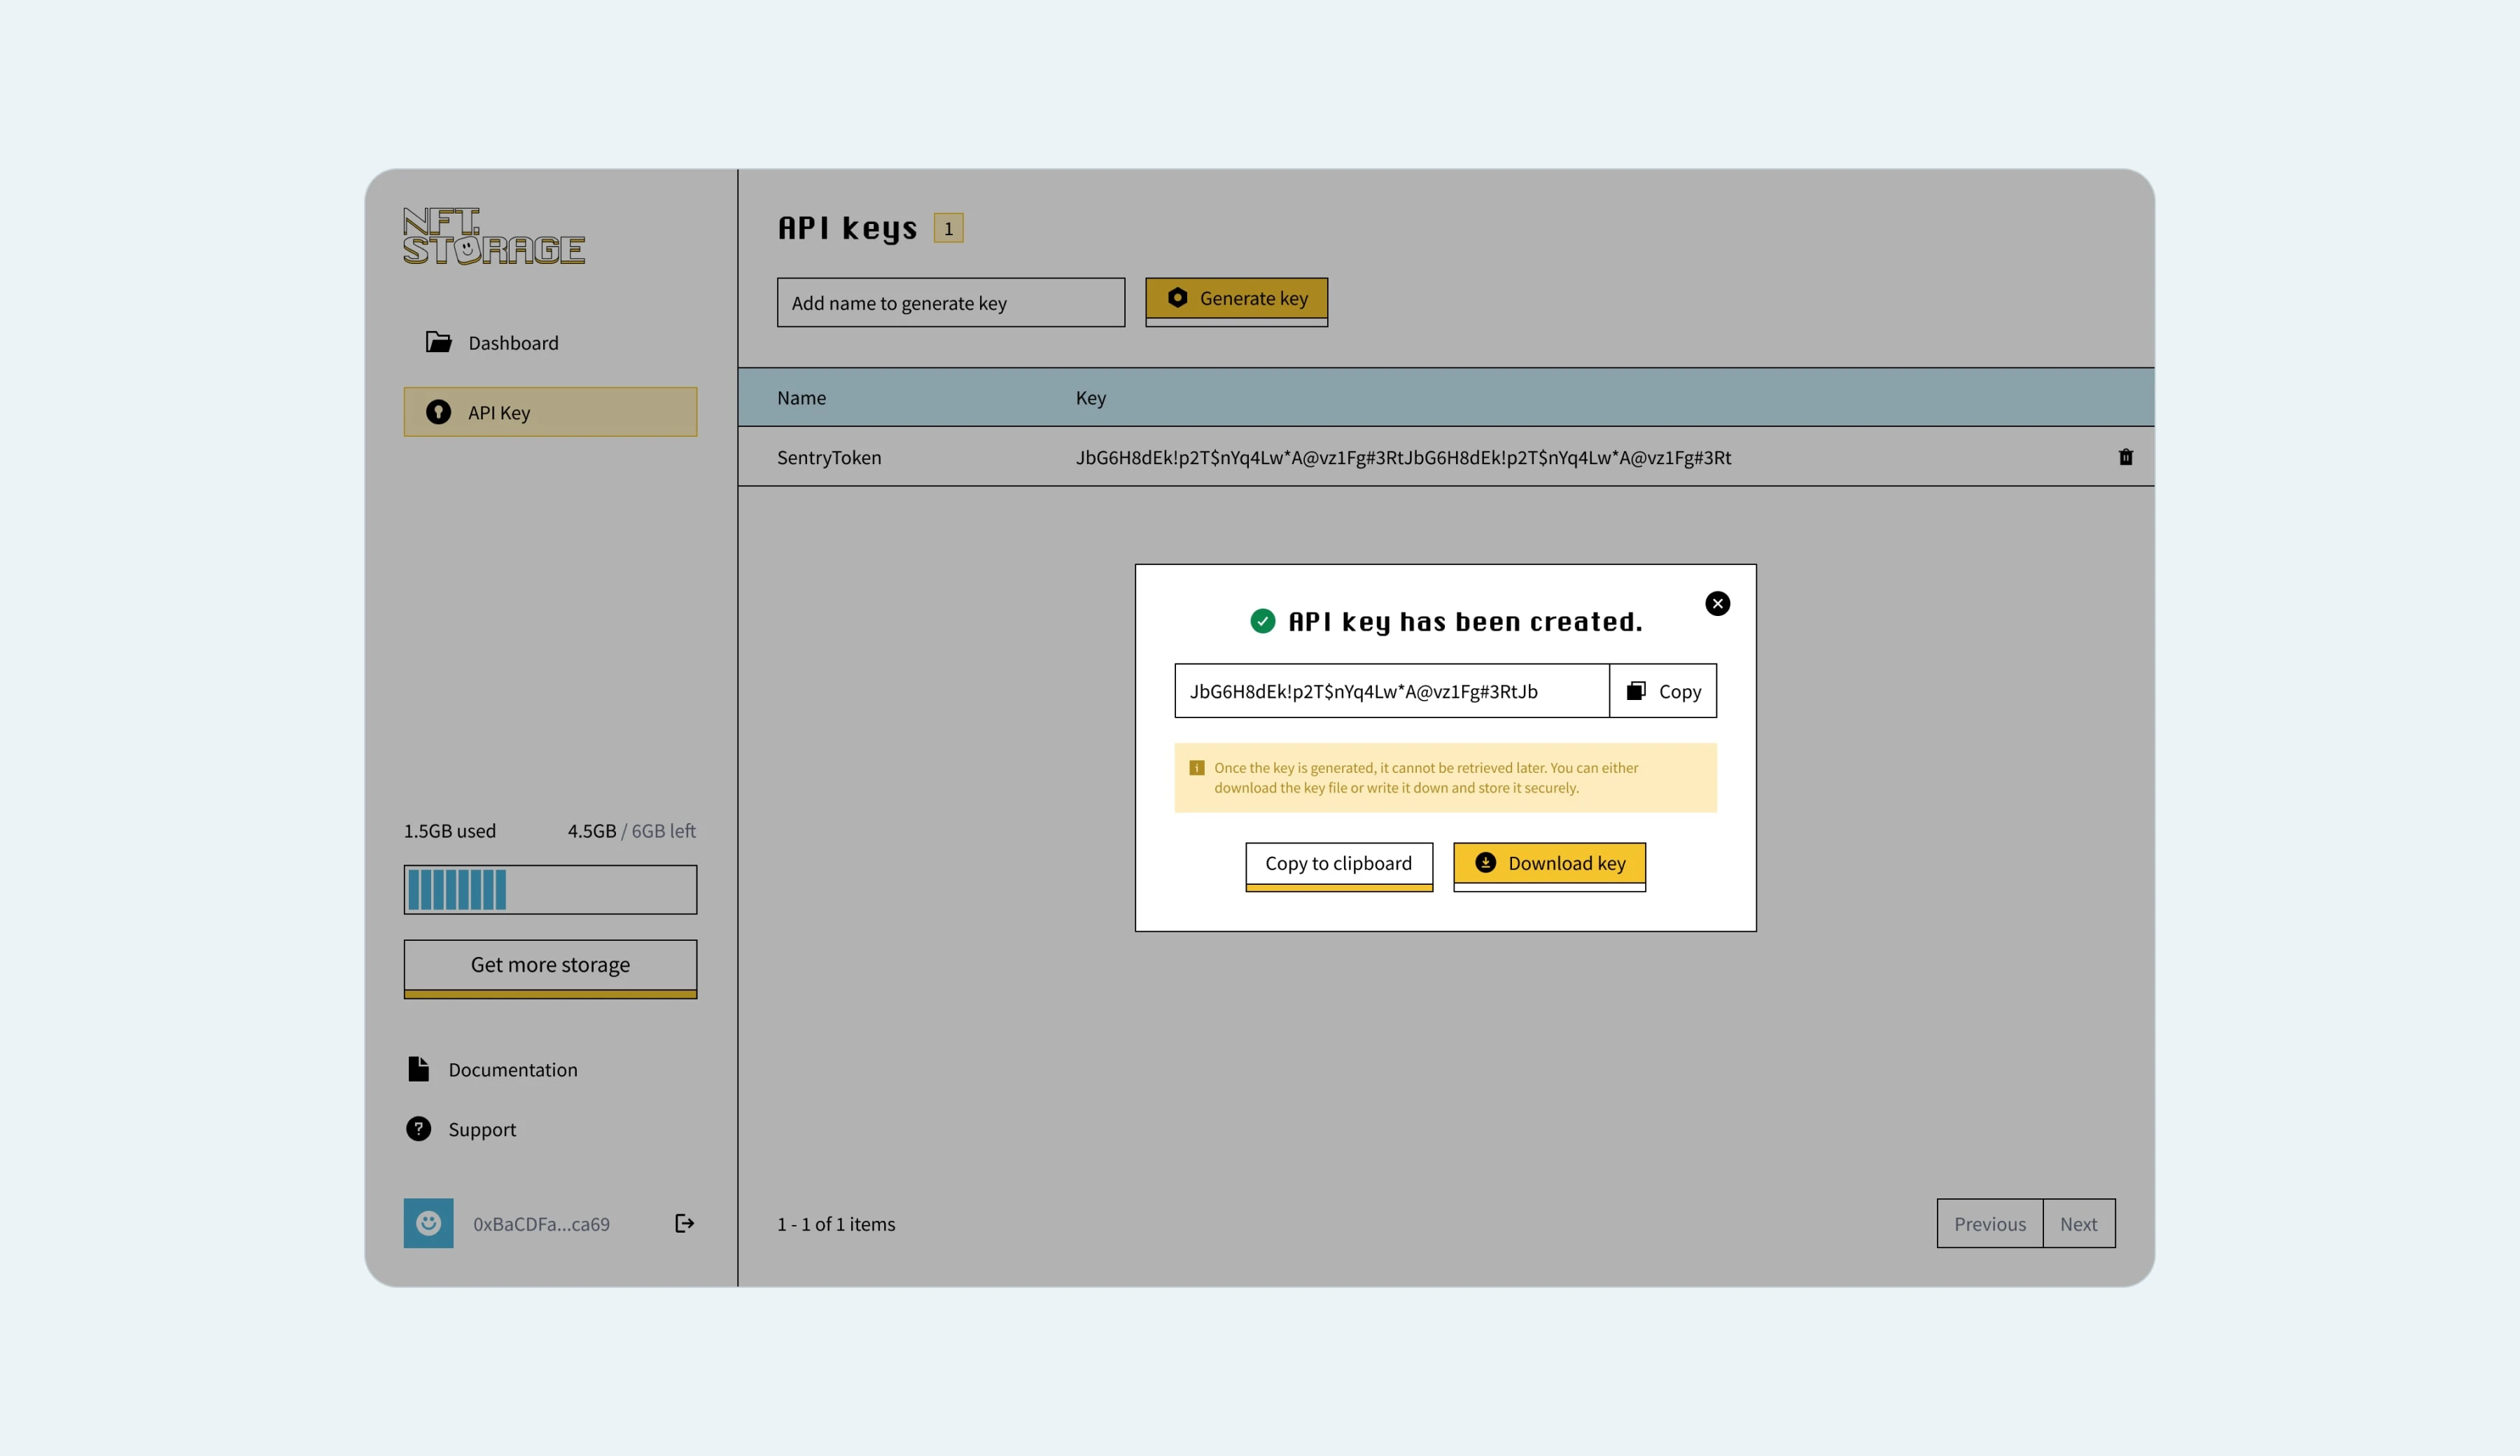2520x1456 pixels.
Task: Click the logout icon
Action: [x=685, y=1223]
